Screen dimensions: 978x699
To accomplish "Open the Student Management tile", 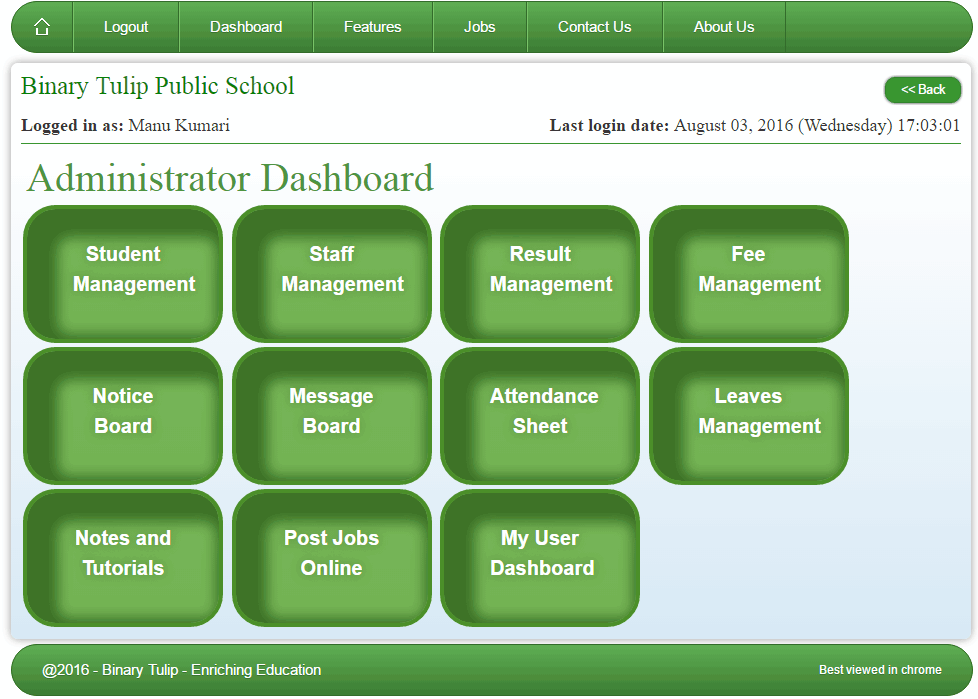I will pos(123,274).
